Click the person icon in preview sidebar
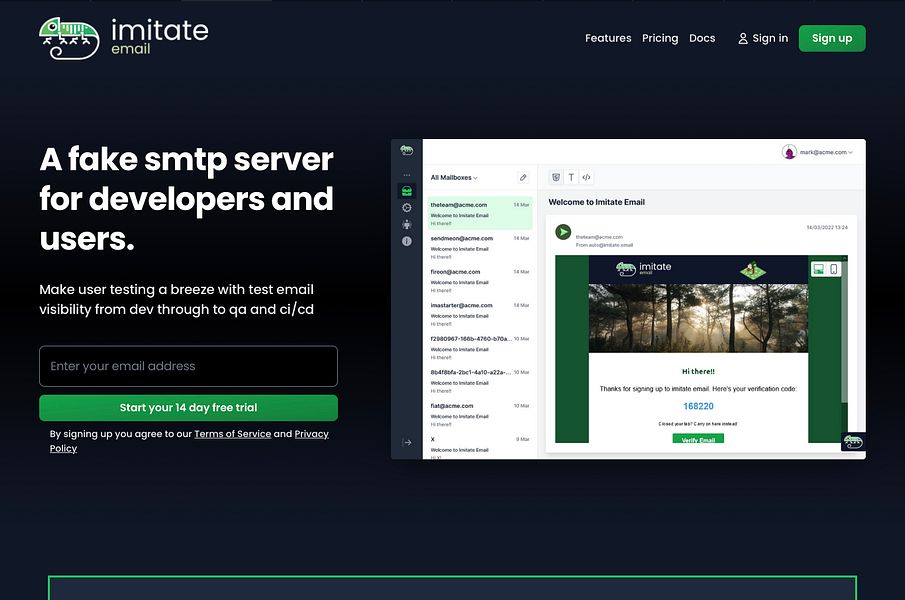 [x=407, y=224]
